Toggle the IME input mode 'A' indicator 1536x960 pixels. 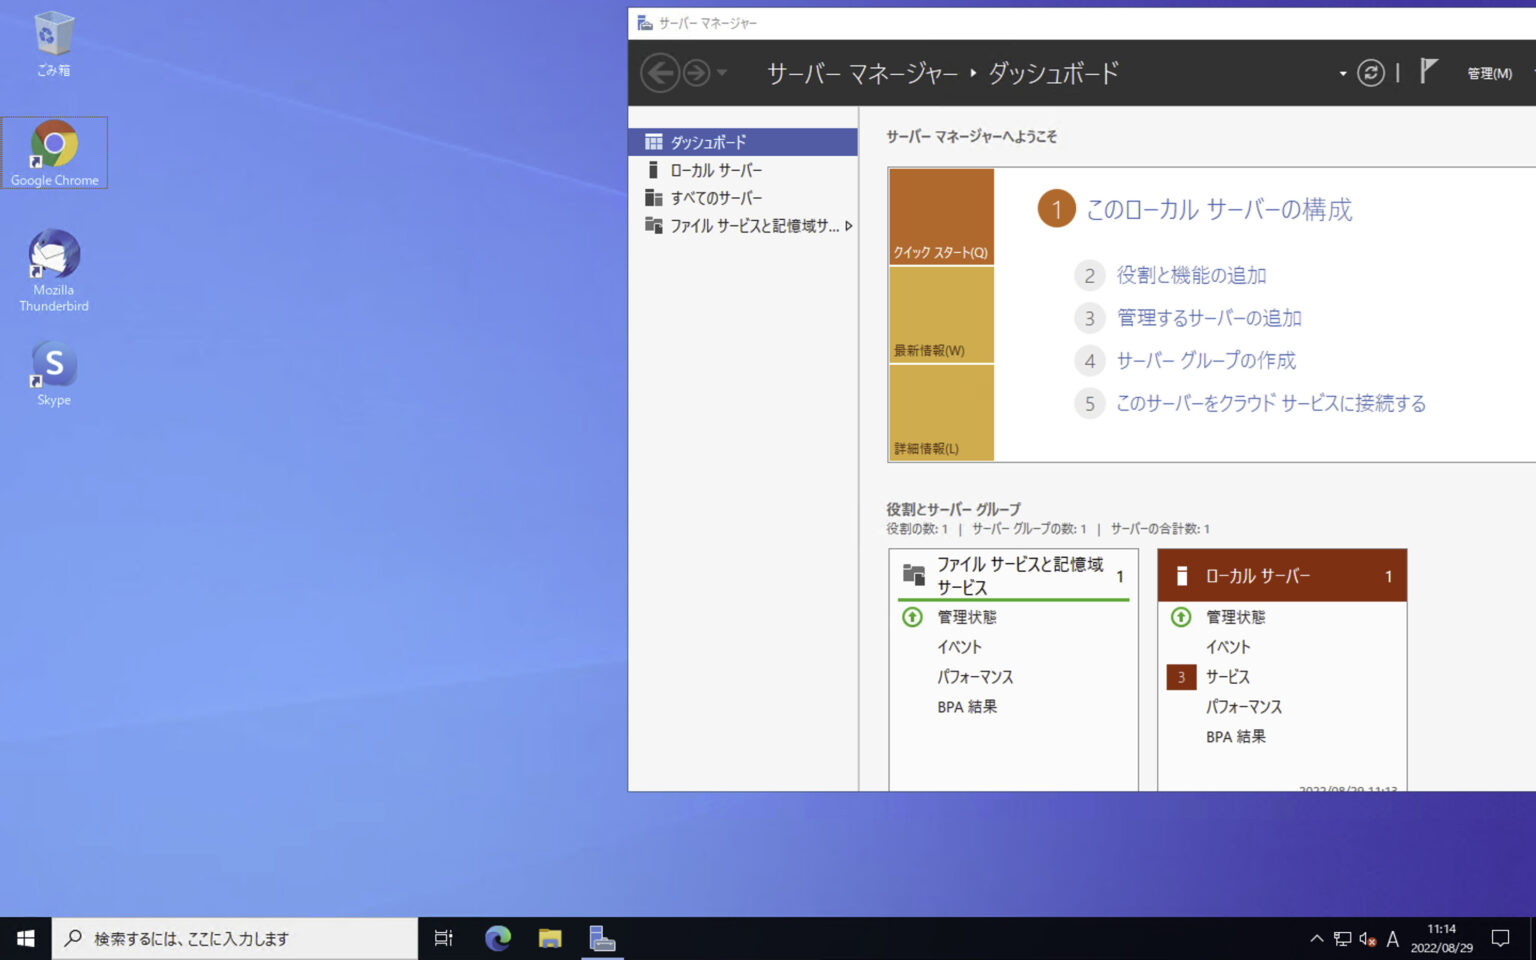point(1392,938)
